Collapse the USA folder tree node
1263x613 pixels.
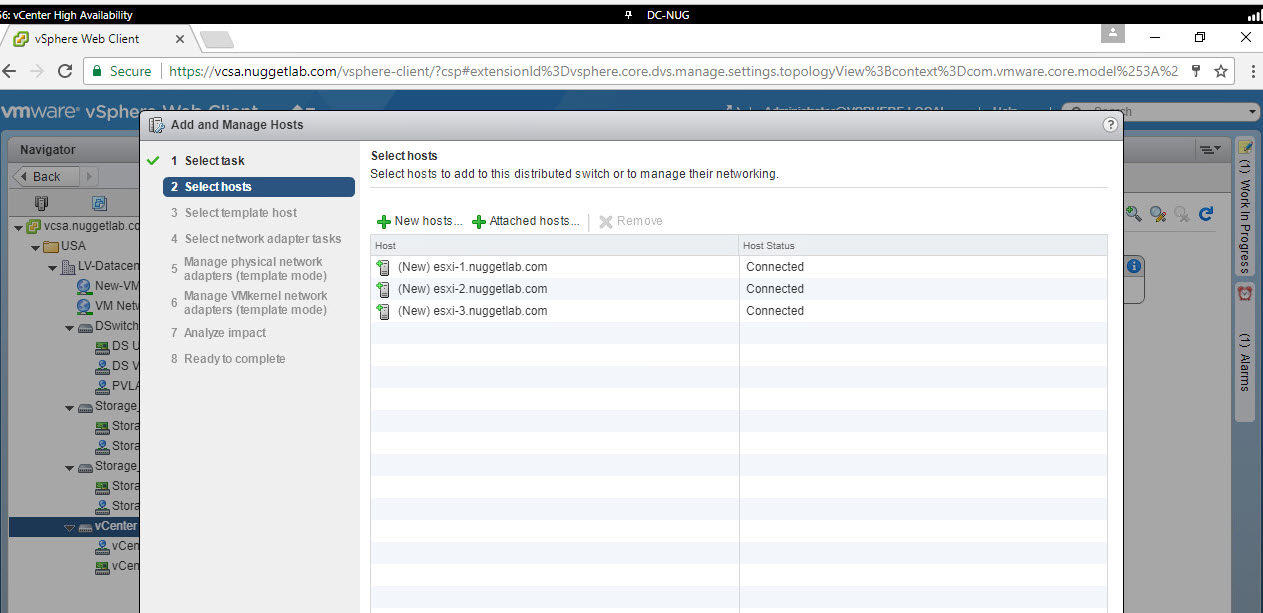[x=36, y=247]
